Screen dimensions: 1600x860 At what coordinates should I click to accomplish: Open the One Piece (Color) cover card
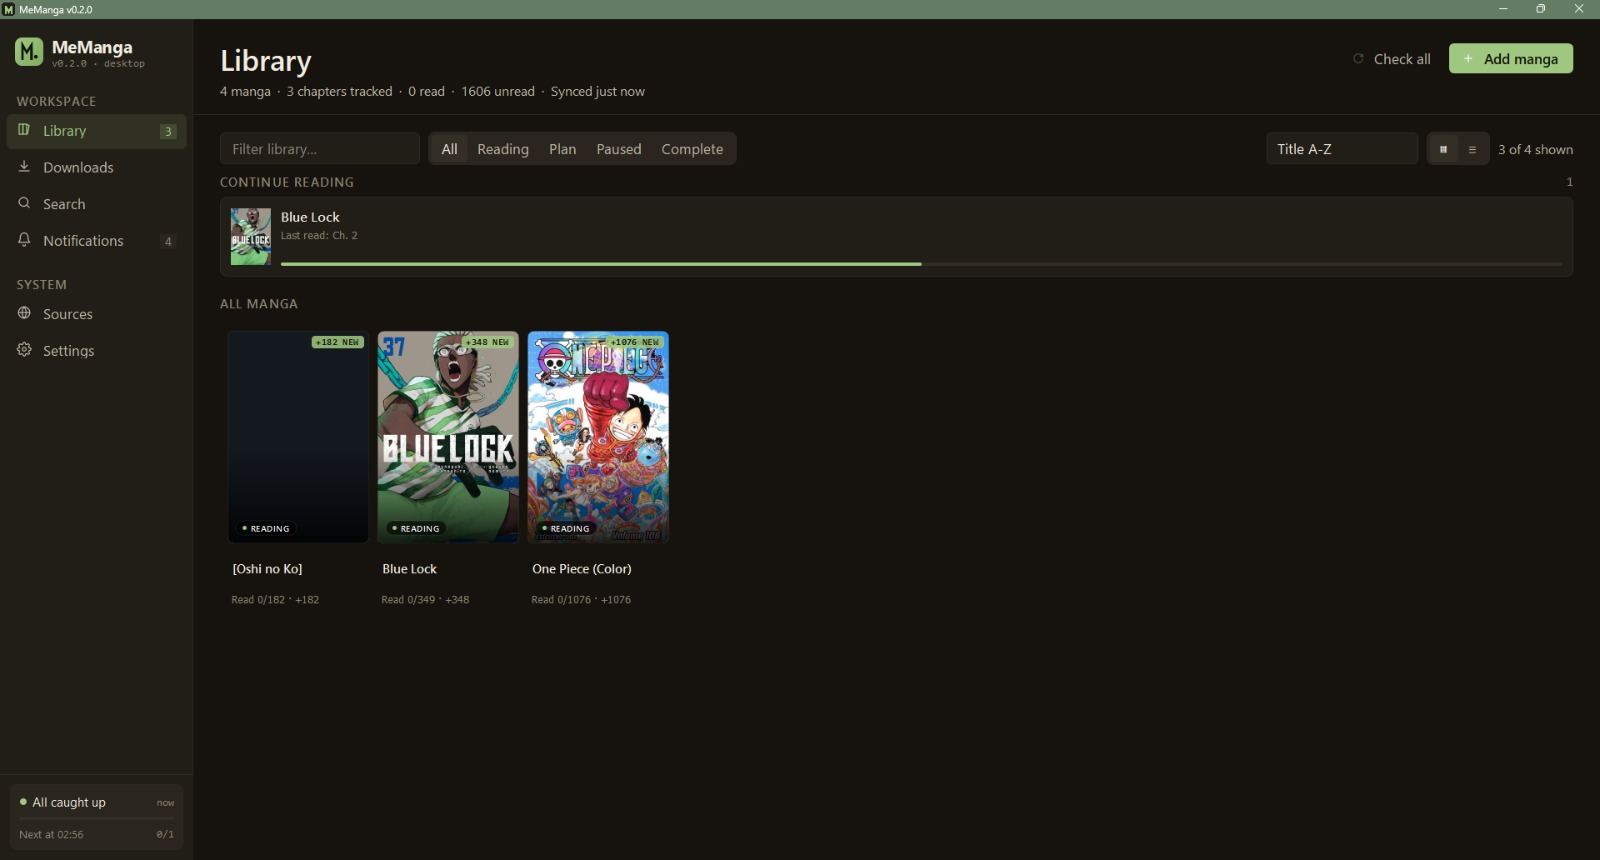(598, 437)
